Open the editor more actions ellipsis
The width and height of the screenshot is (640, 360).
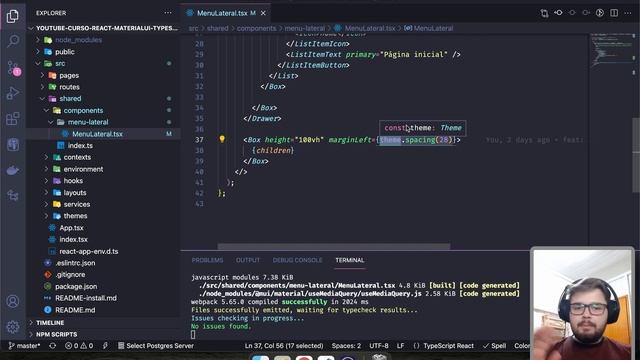[x=628, y=13]
